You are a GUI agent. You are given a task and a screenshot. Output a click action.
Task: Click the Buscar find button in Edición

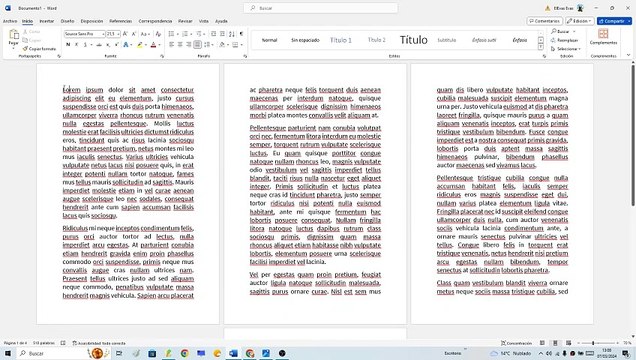click(x=560, y=31)
